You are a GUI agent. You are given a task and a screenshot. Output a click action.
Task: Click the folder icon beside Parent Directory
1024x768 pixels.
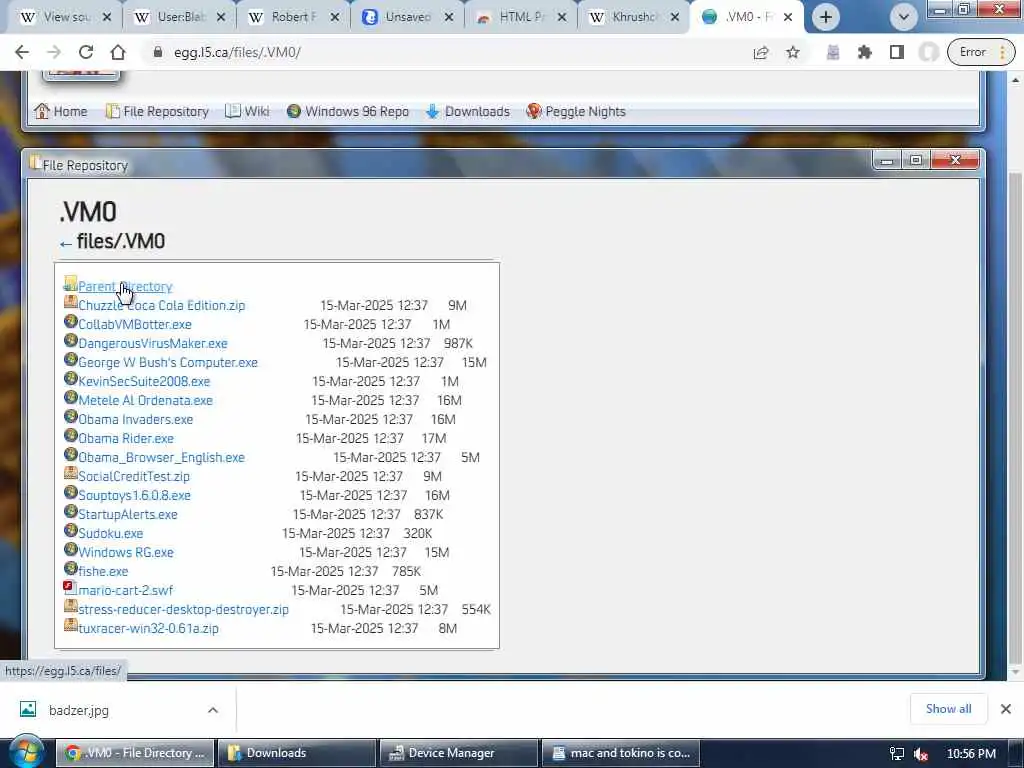tap(71, 283)
